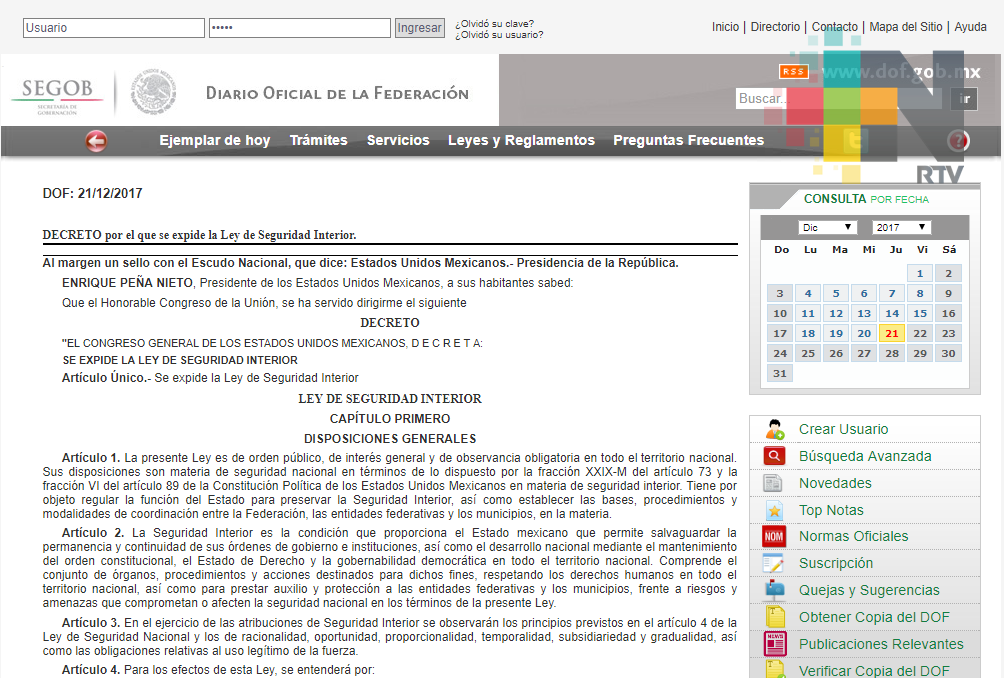Click the Novedades newspaper icon
1004x678 pixels.
click(773, 483)
